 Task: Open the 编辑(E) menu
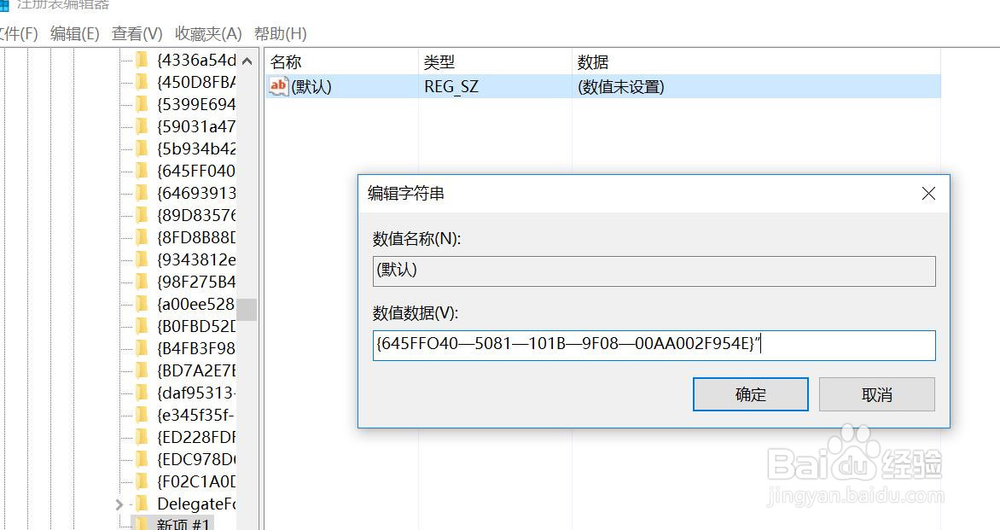click(75, 33)
